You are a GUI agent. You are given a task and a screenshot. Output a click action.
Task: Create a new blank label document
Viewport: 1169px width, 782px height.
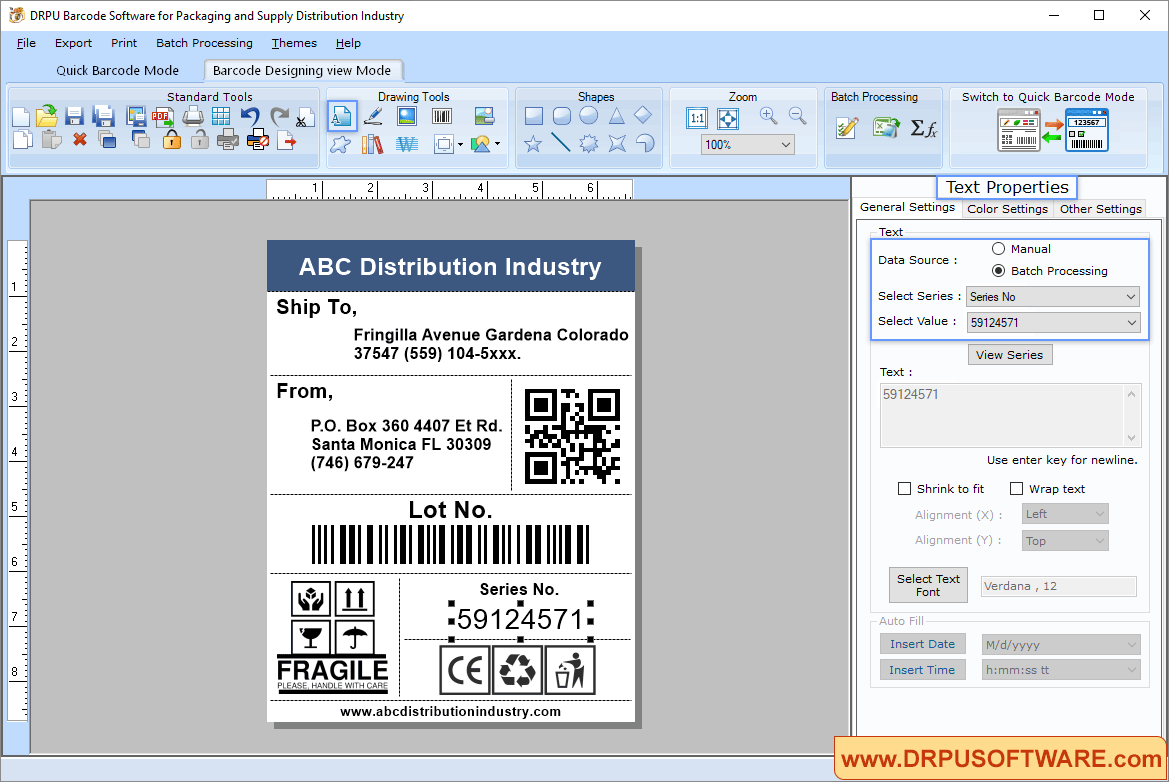pyautogui.click(x=21, y=117)
